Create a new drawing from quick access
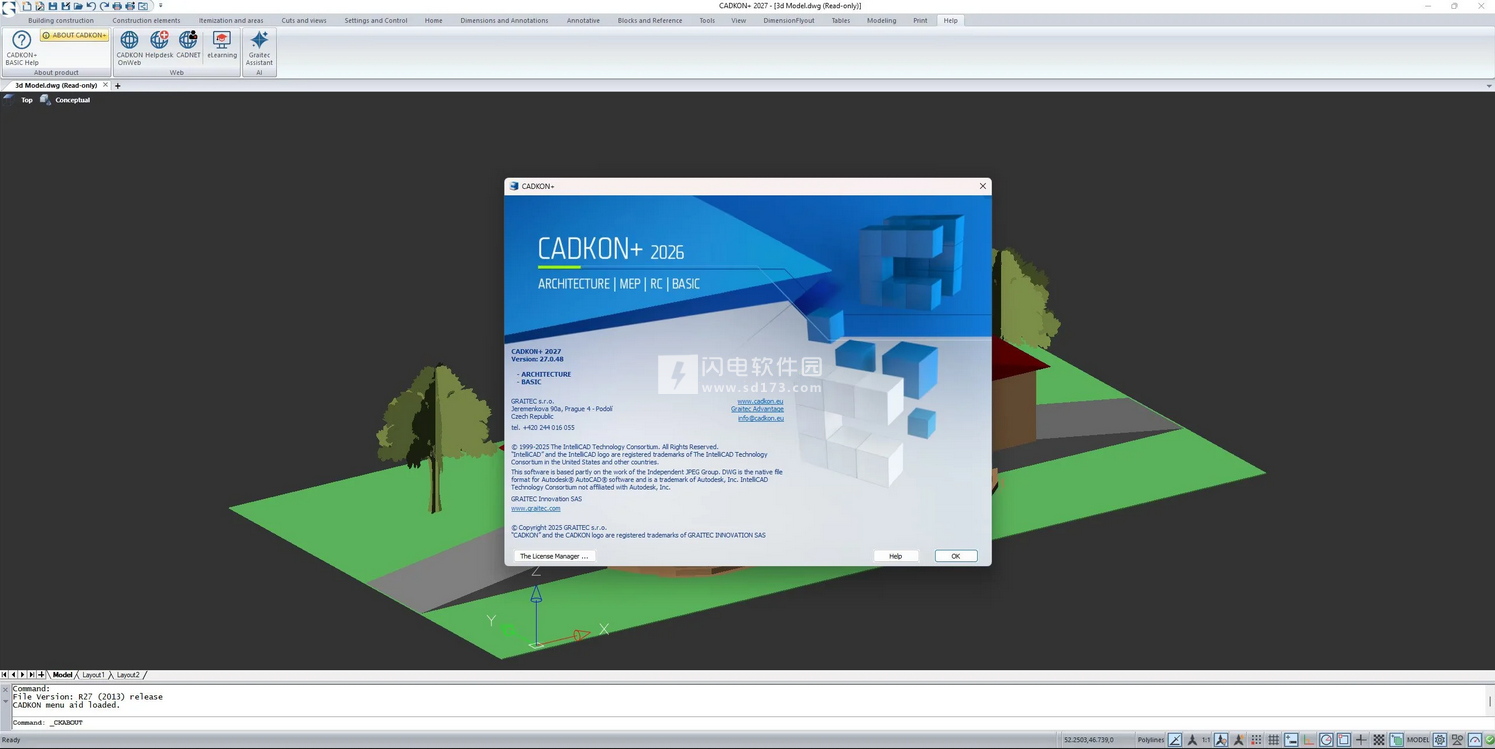 coord(27,6)
